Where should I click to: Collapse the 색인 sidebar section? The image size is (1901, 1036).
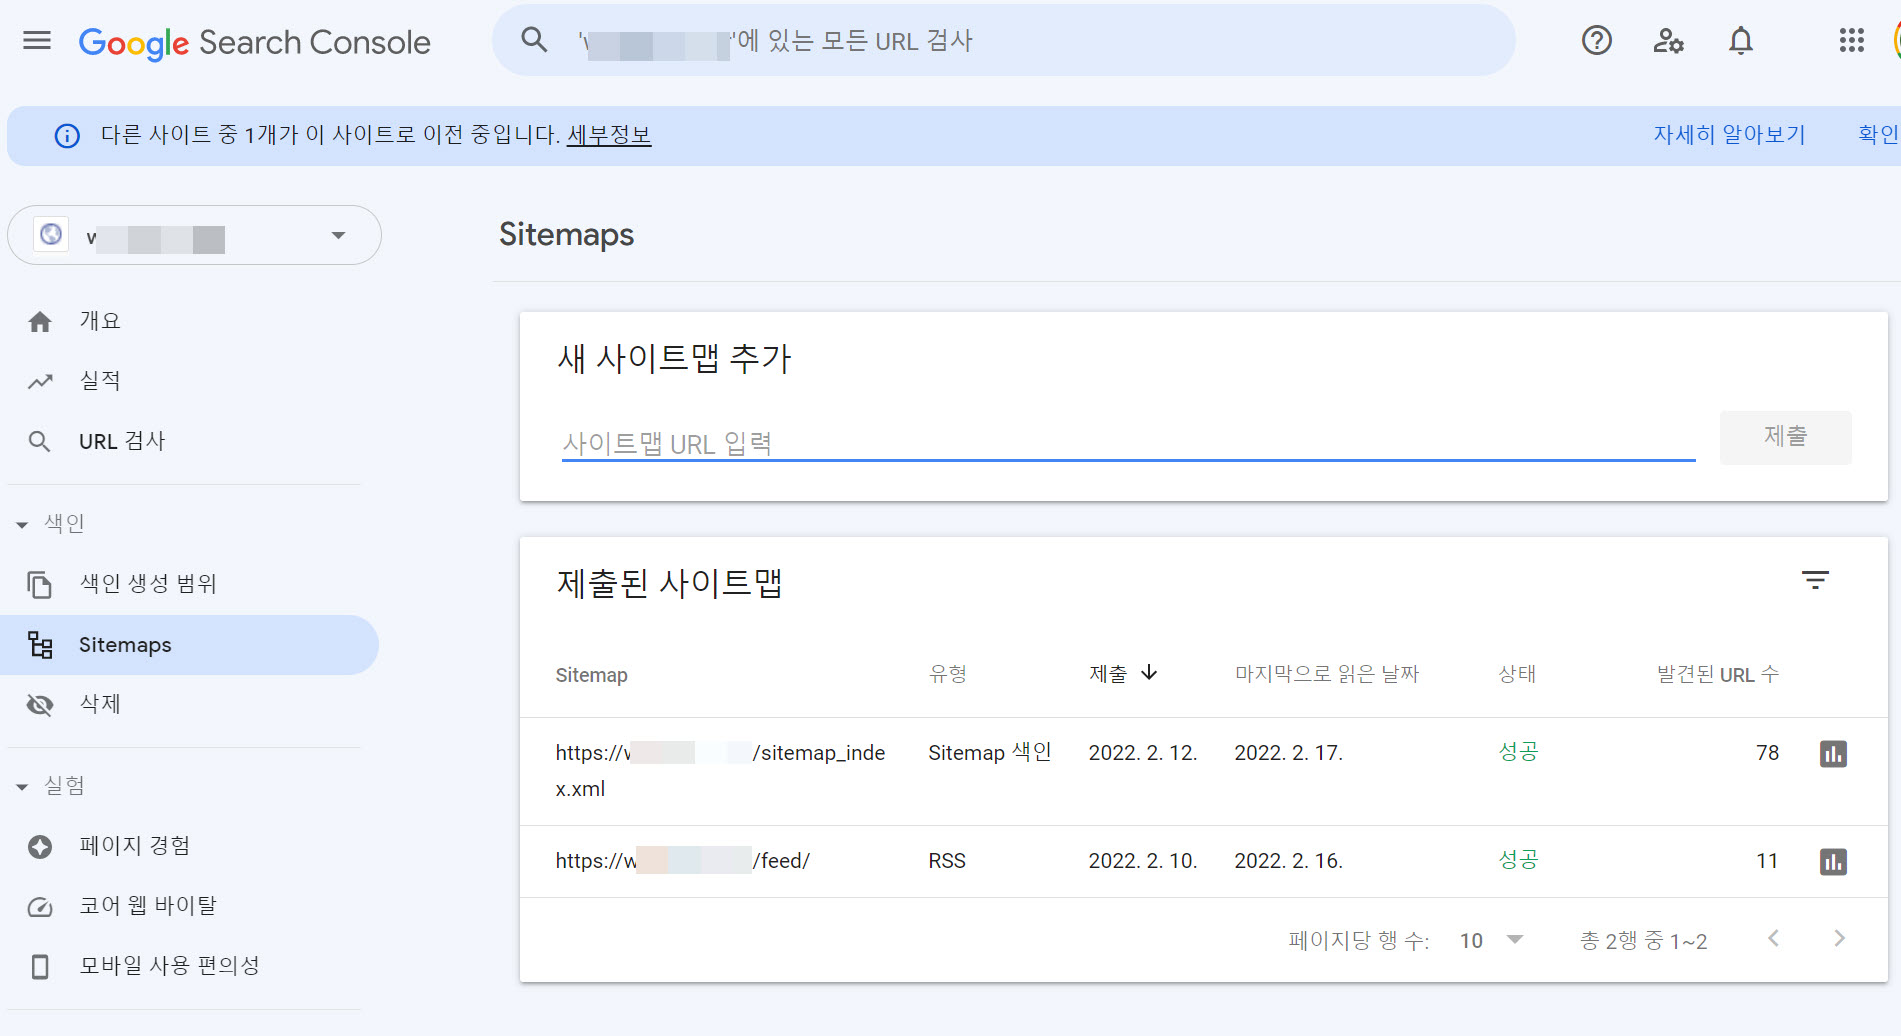tap(20, 522)
